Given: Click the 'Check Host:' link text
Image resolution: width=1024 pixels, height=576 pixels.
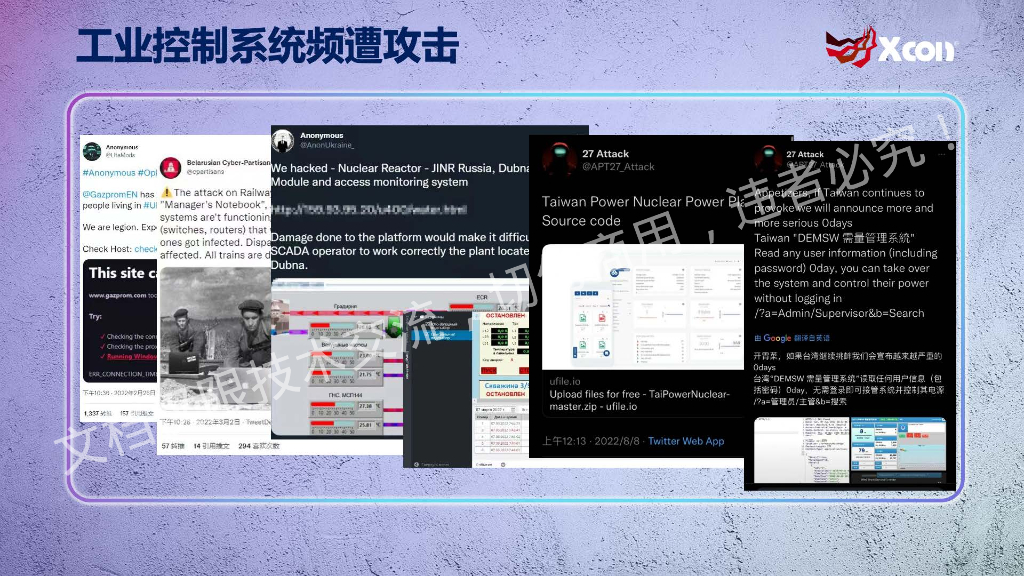Looking at the screenshot, I should point(107,249).
